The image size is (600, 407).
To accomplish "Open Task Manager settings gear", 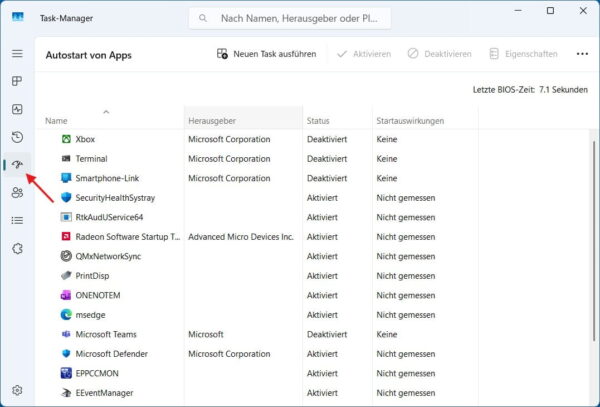I will pyautogui.click(x=17, y=390).
